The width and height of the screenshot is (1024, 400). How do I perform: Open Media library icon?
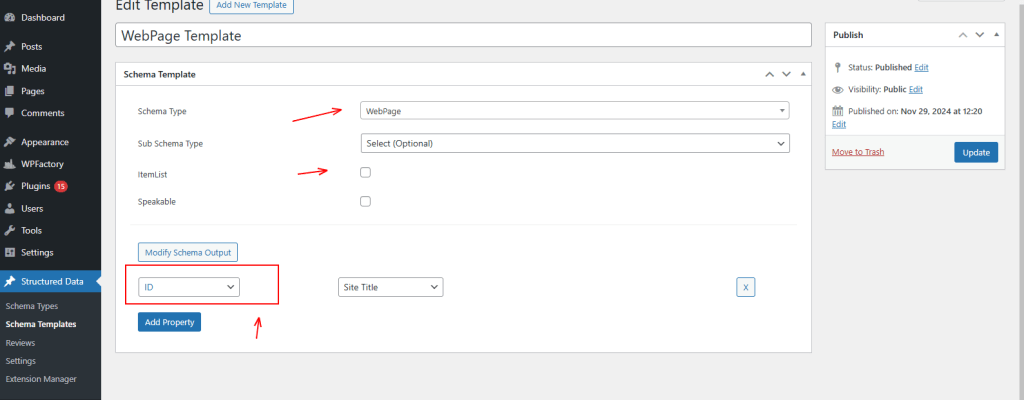point(10,69)
